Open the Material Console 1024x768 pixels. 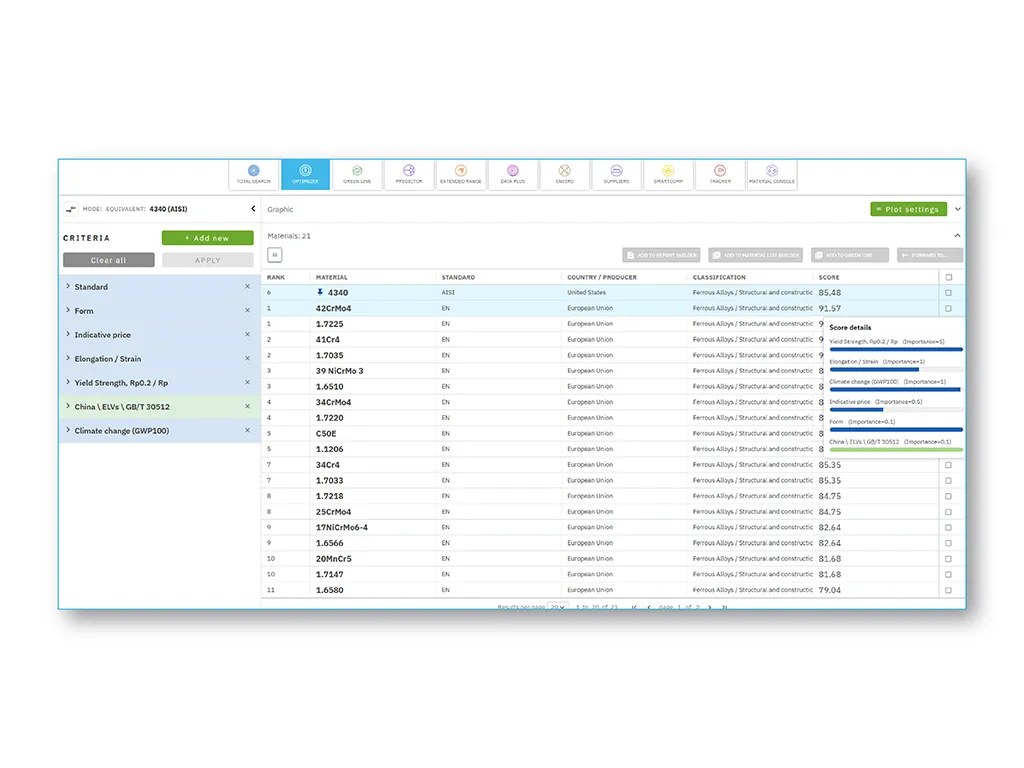(x=772, y=173)
